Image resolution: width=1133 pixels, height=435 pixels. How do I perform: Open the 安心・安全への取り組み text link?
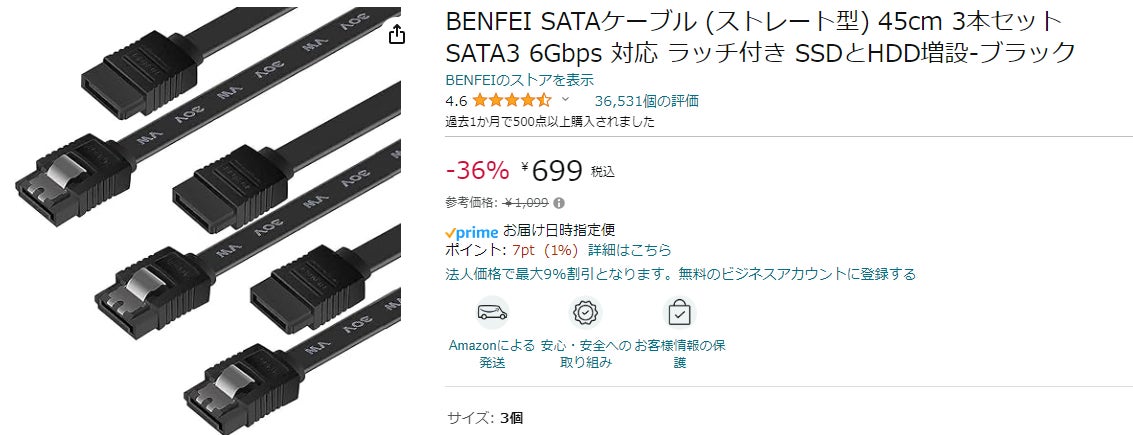click(x=586, y=354)
